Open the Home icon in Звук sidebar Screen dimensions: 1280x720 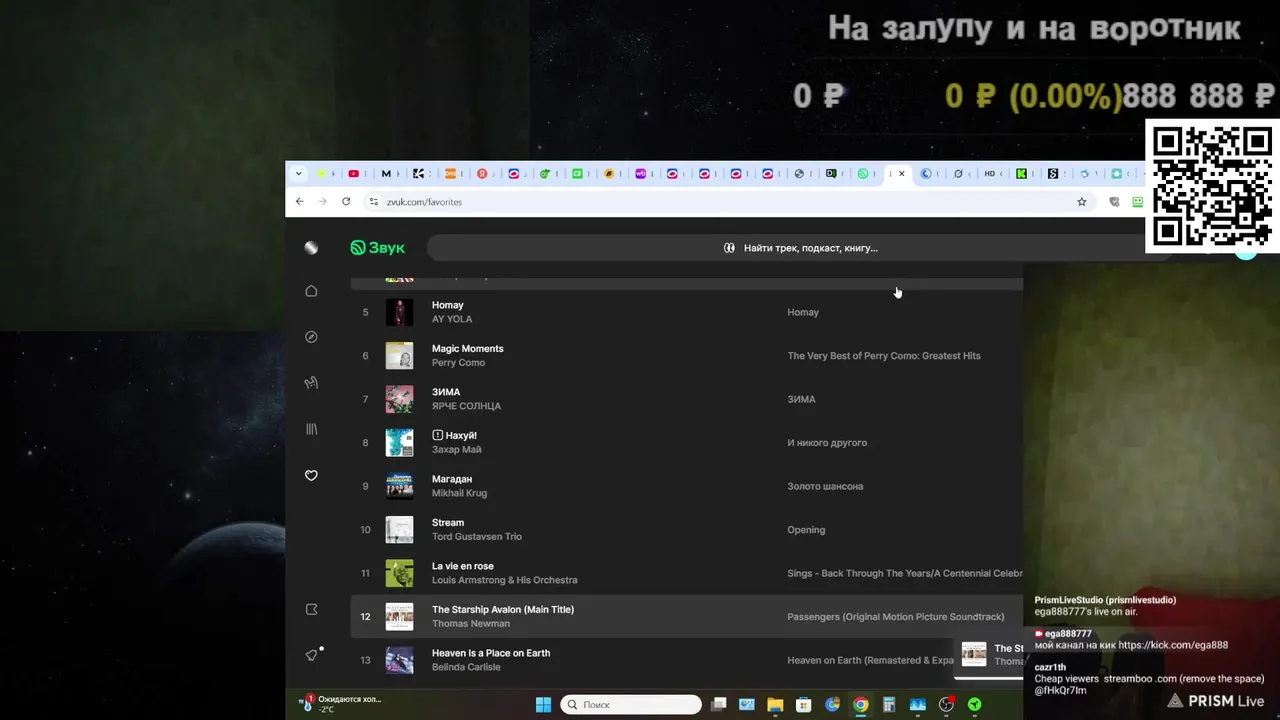pyautogui.click(x=311, y=291)
